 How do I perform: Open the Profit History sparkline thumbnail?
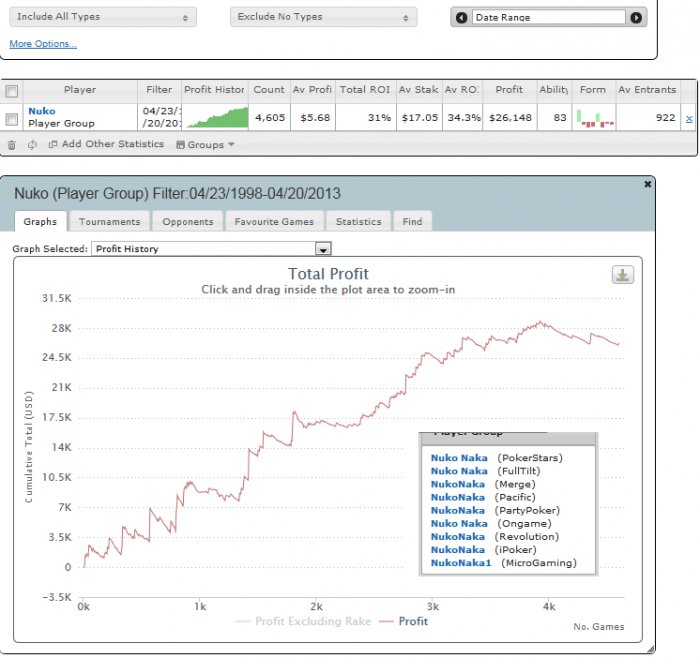click(x=216, y=118)
